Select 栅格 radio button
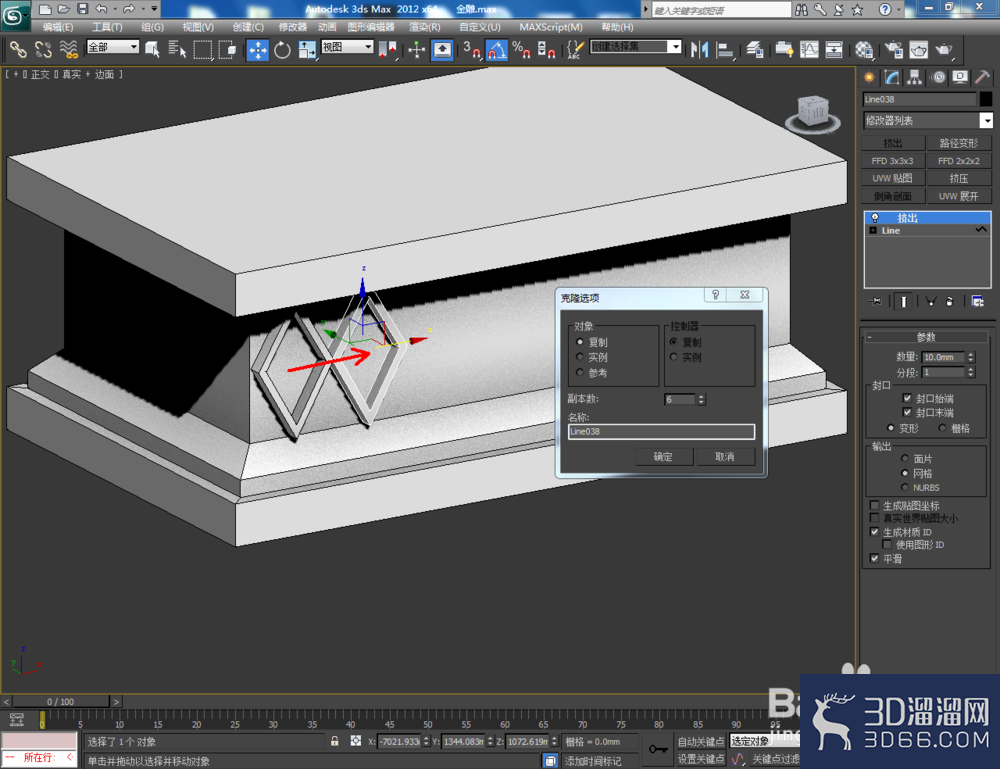Viewport: 1000px width, 769px height. tap(942, 428)
